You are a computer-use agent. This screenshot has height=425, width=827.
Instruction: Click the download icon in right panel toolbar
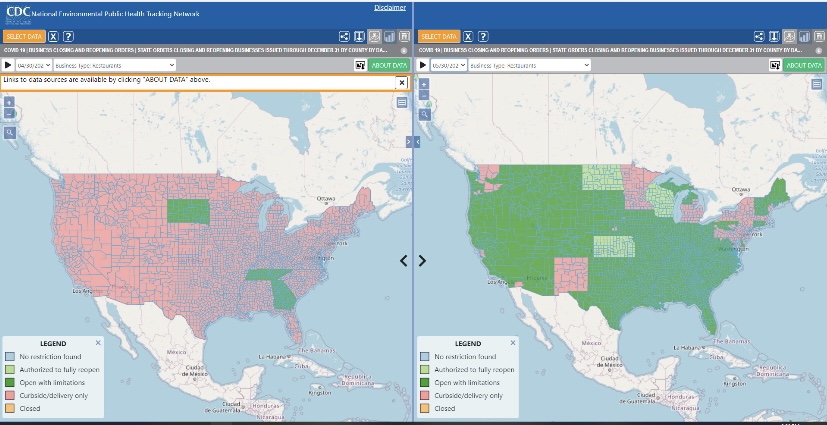pyautogui.click(x=772, y=36)
